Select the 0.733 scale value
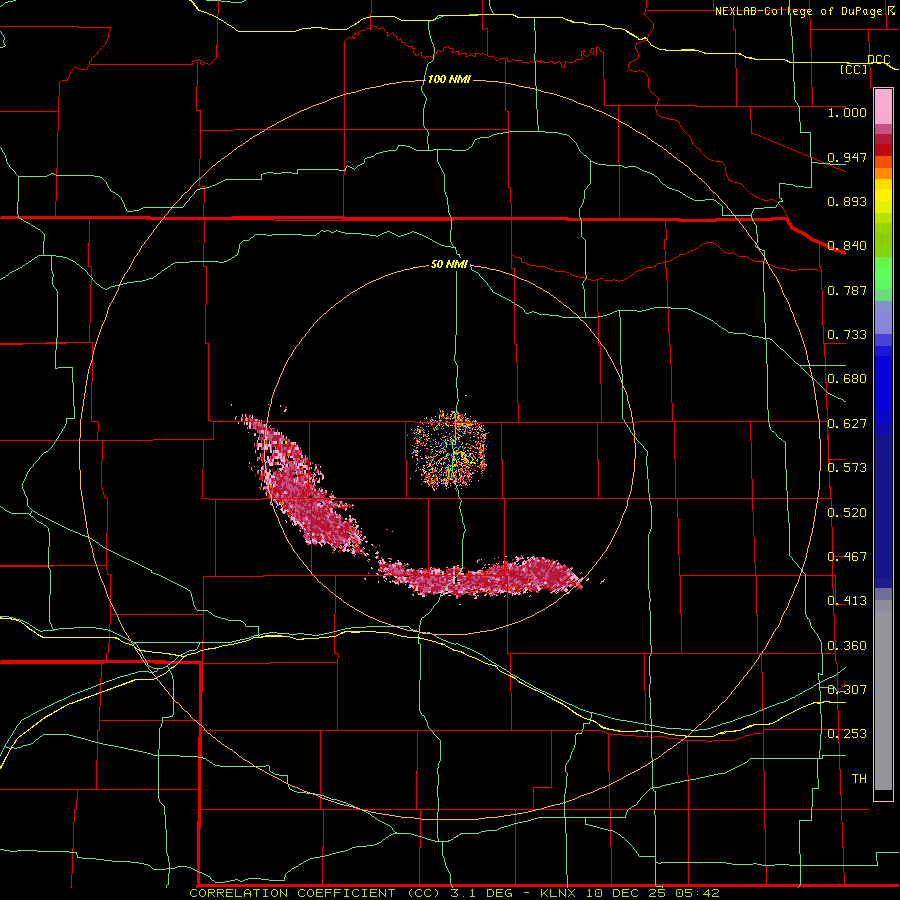 point(847,335)
